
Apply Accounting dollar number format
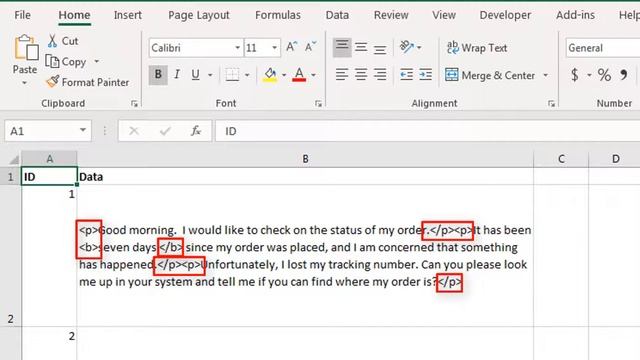point(575,75)
